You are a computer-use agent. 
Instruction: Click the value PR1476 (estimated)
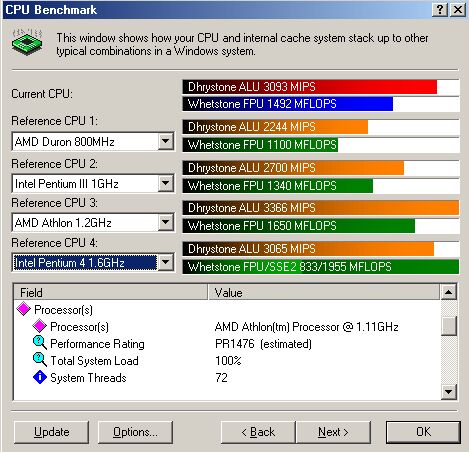[x=263, y=344]
